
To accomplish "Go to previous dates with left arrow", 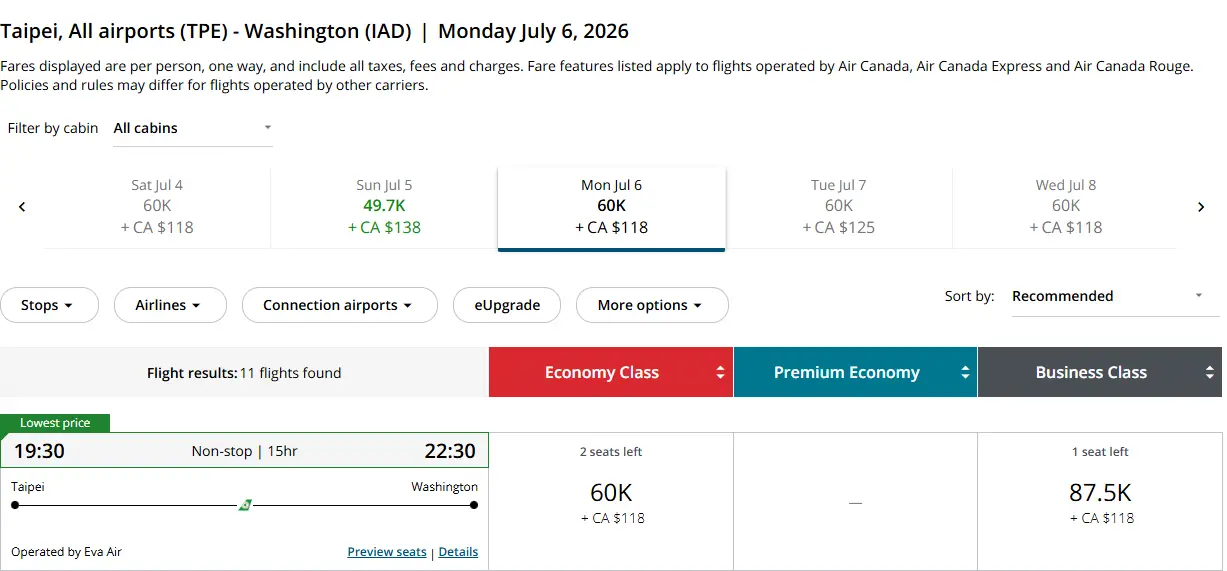I will (x=22, y=207).
